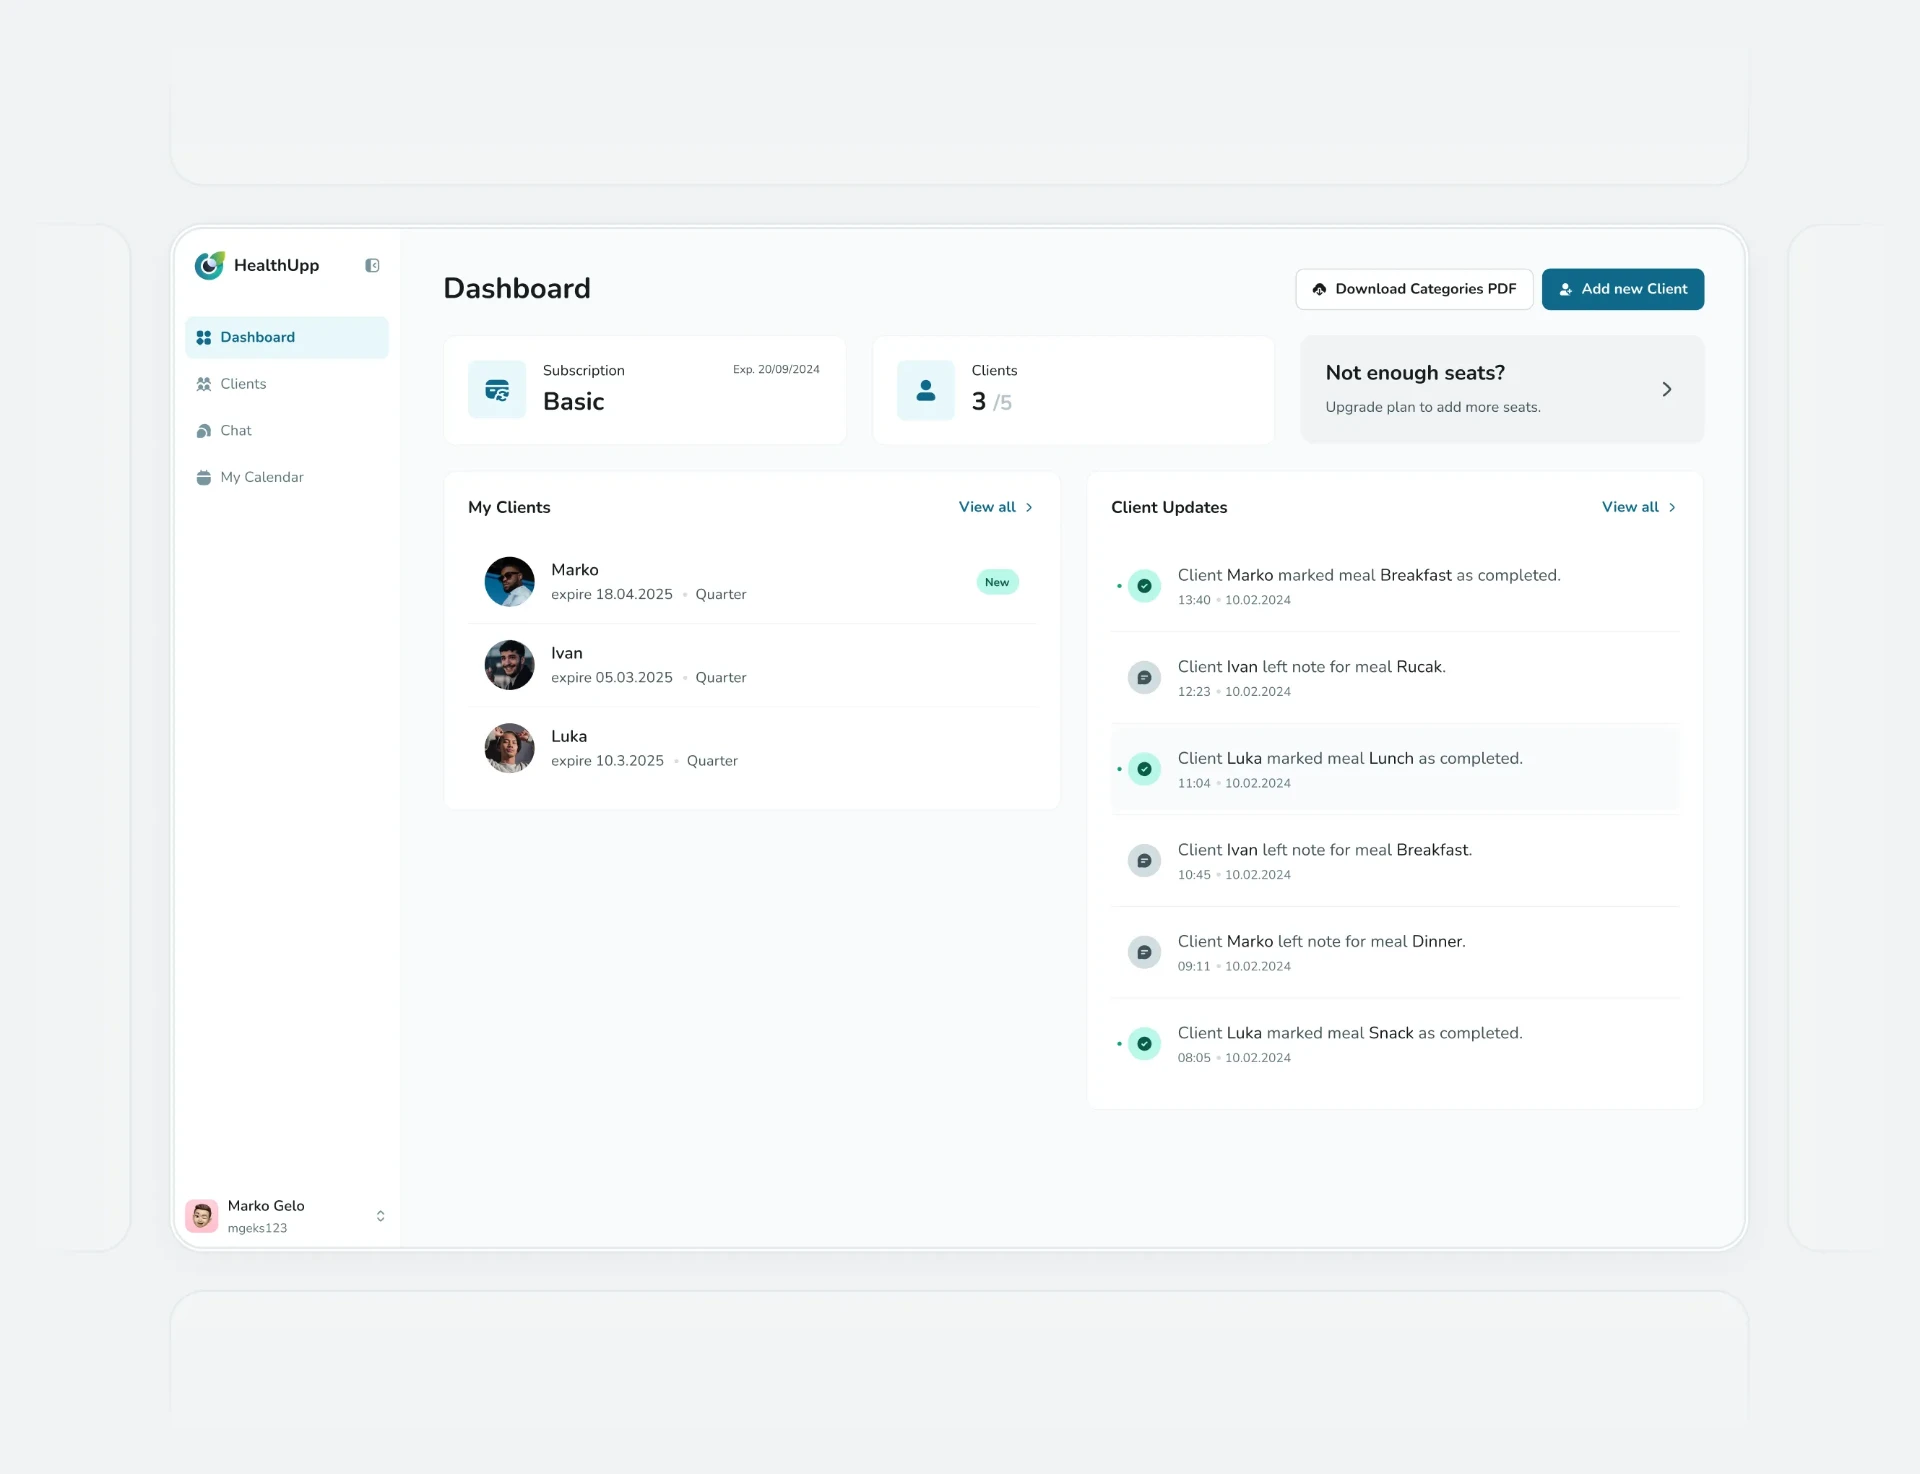
Task: Click View all in Client Updates
Action: click(1630, 507)
